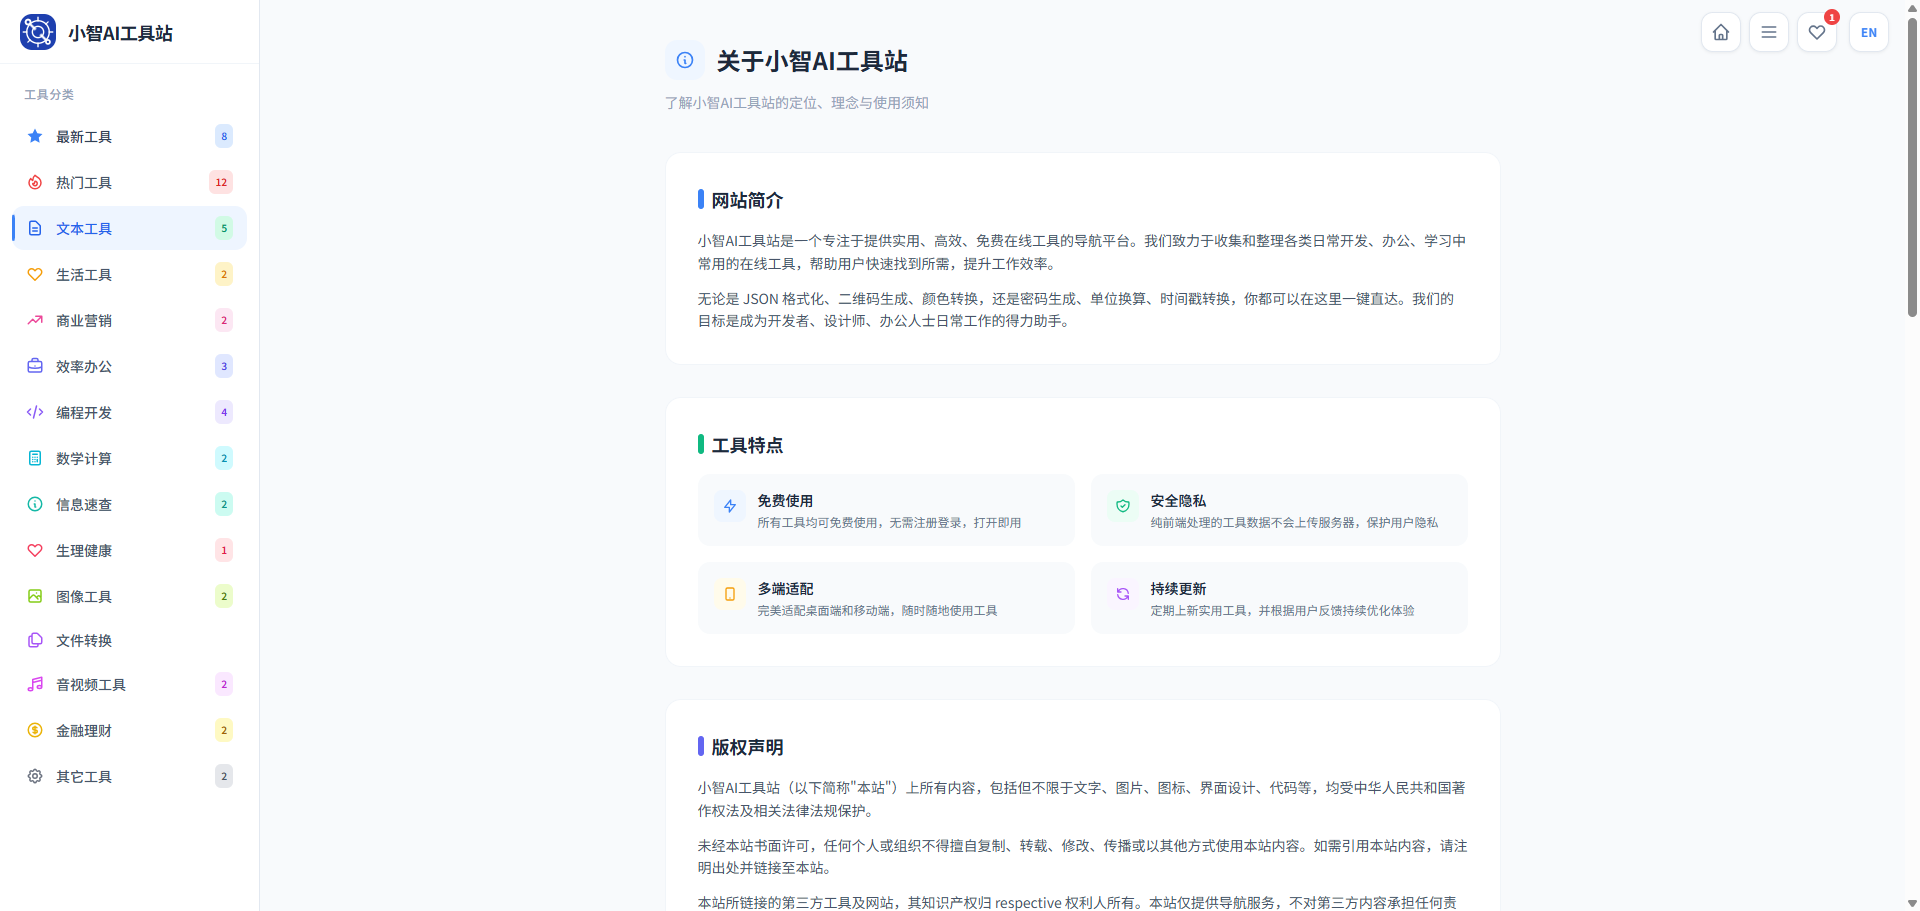
Task: Open 热门工具 category
Action: point(129,182)
